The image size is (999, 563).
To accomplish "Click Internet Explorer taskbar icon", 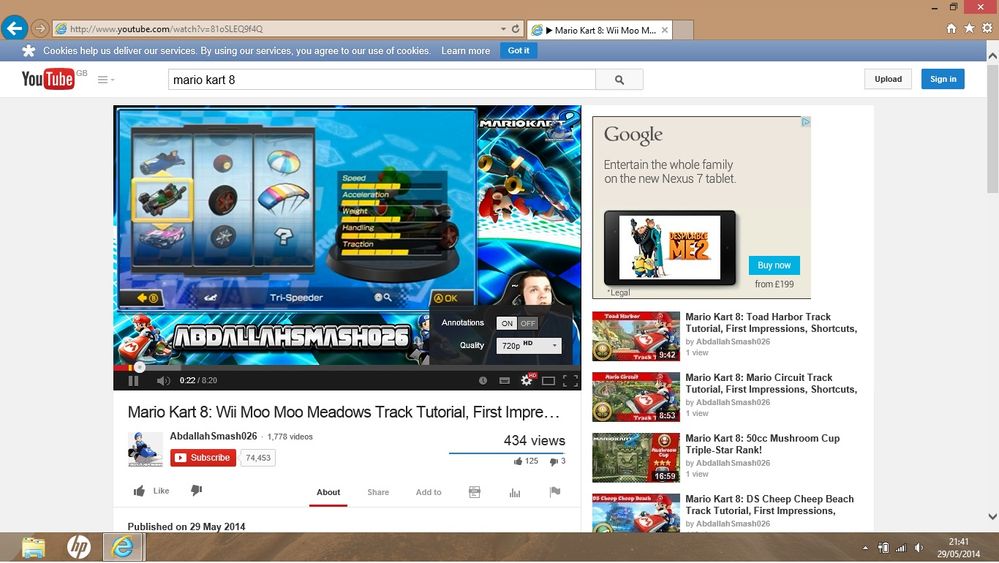I will tap(123, 547).
